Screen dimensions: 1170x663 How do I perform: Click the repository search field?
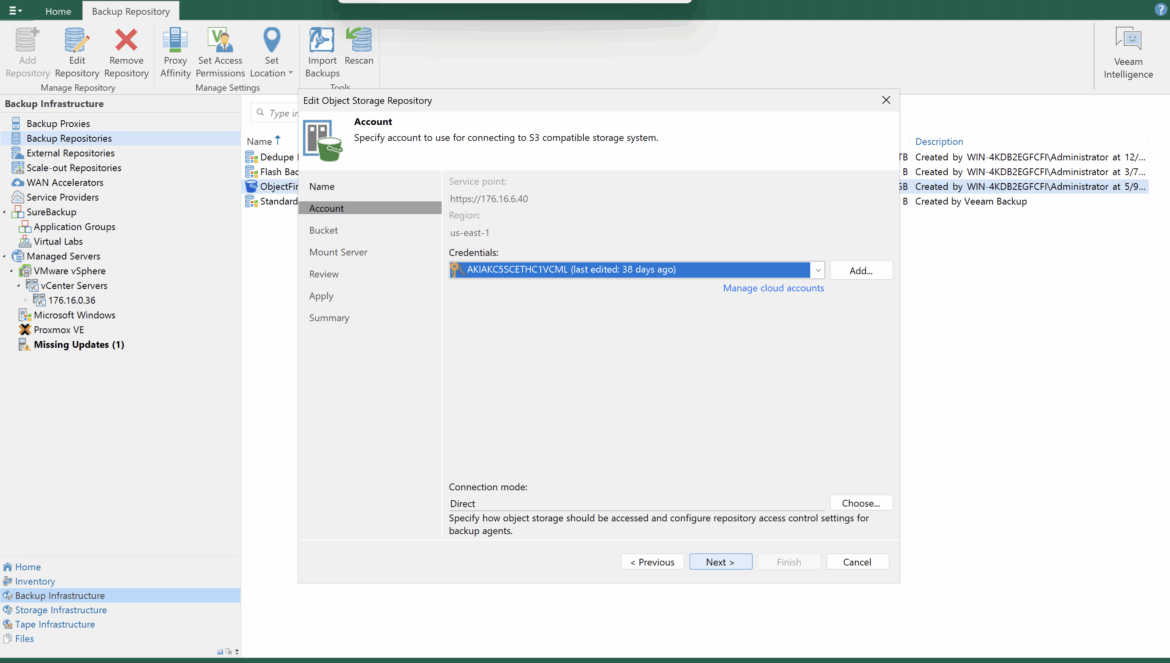[275, 113]
